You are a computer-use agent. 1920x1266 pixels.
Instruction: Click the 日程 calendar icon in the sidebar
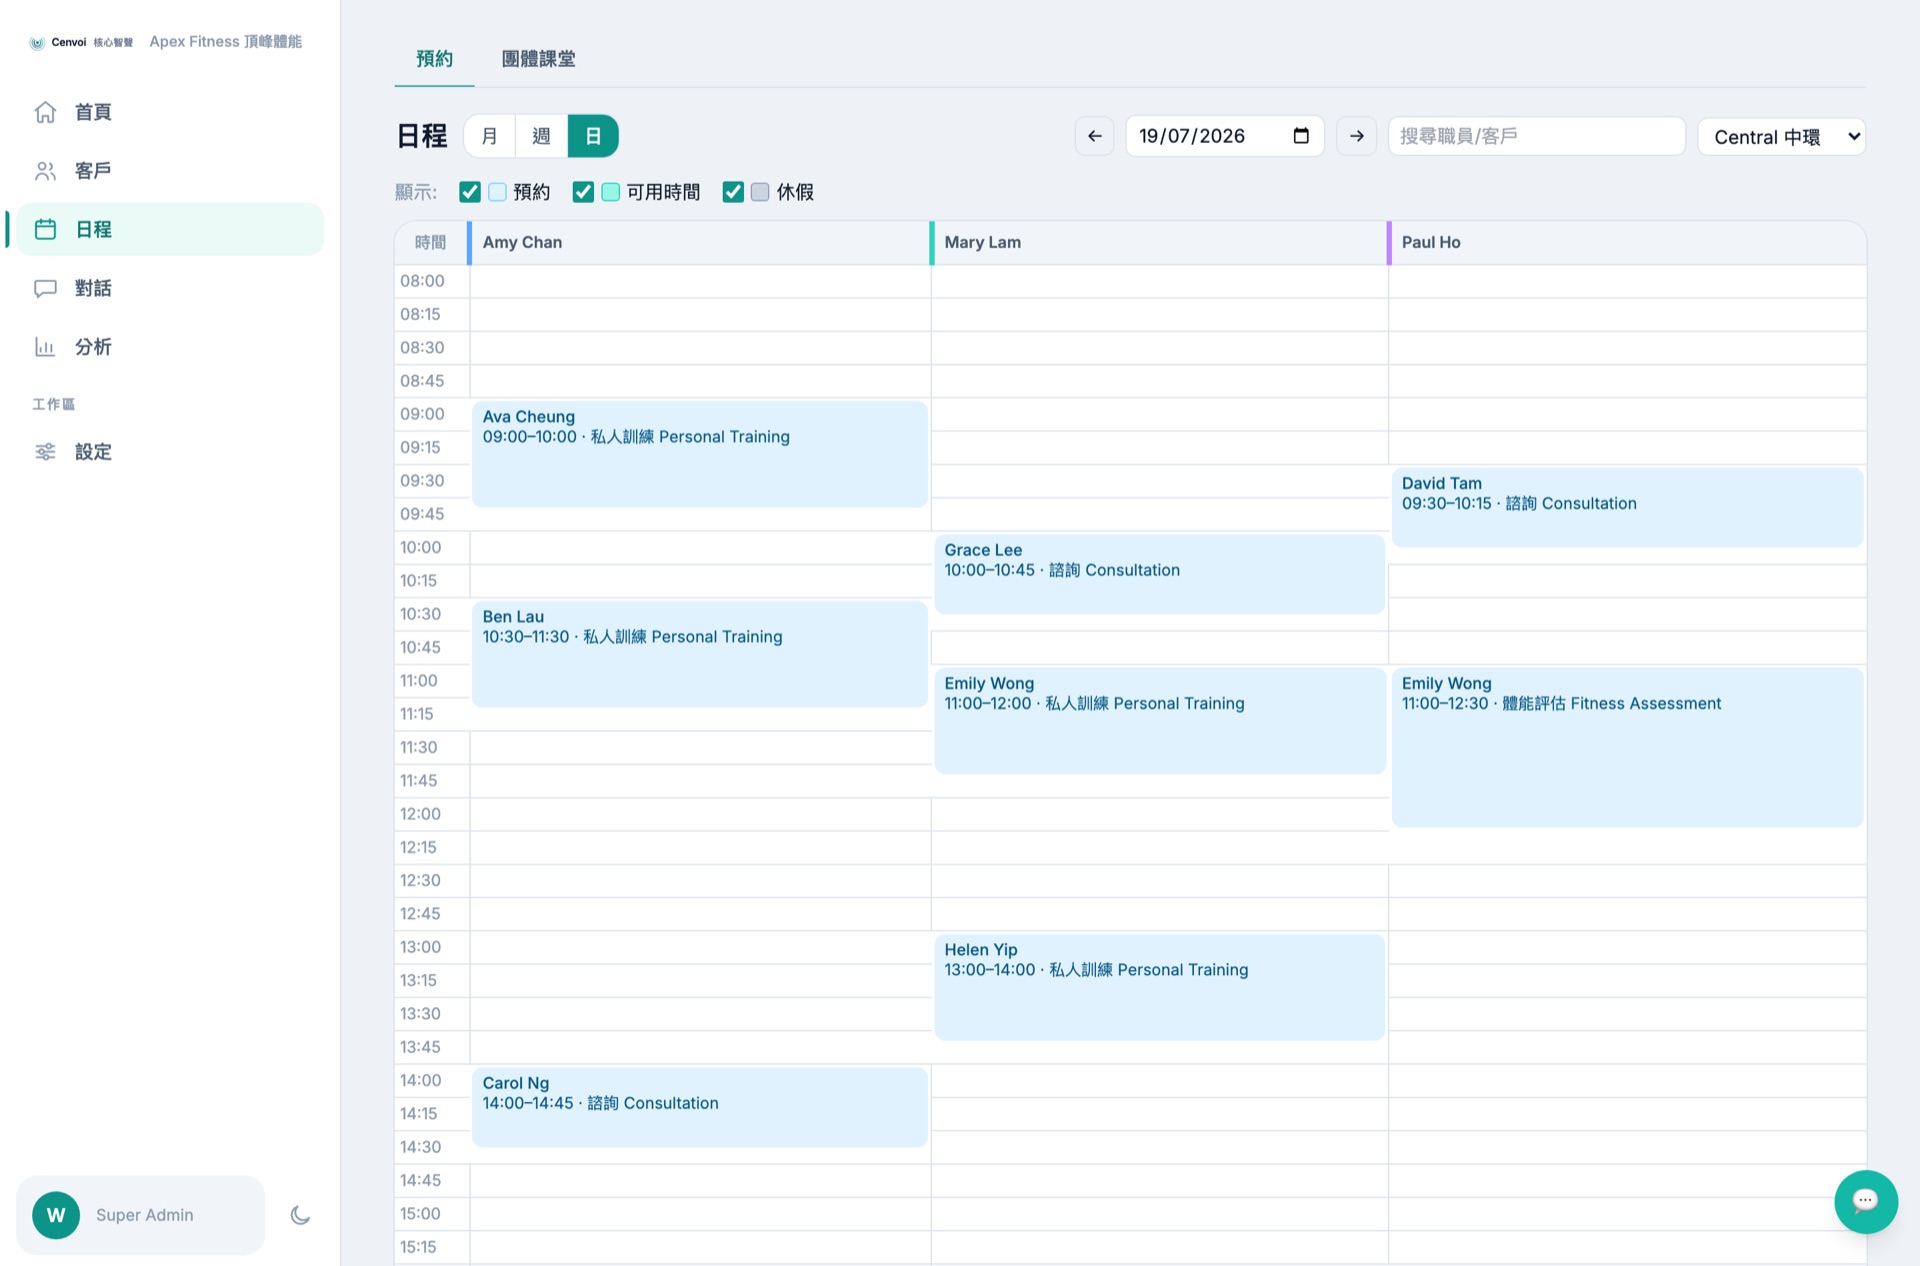(x=45, y=229)
